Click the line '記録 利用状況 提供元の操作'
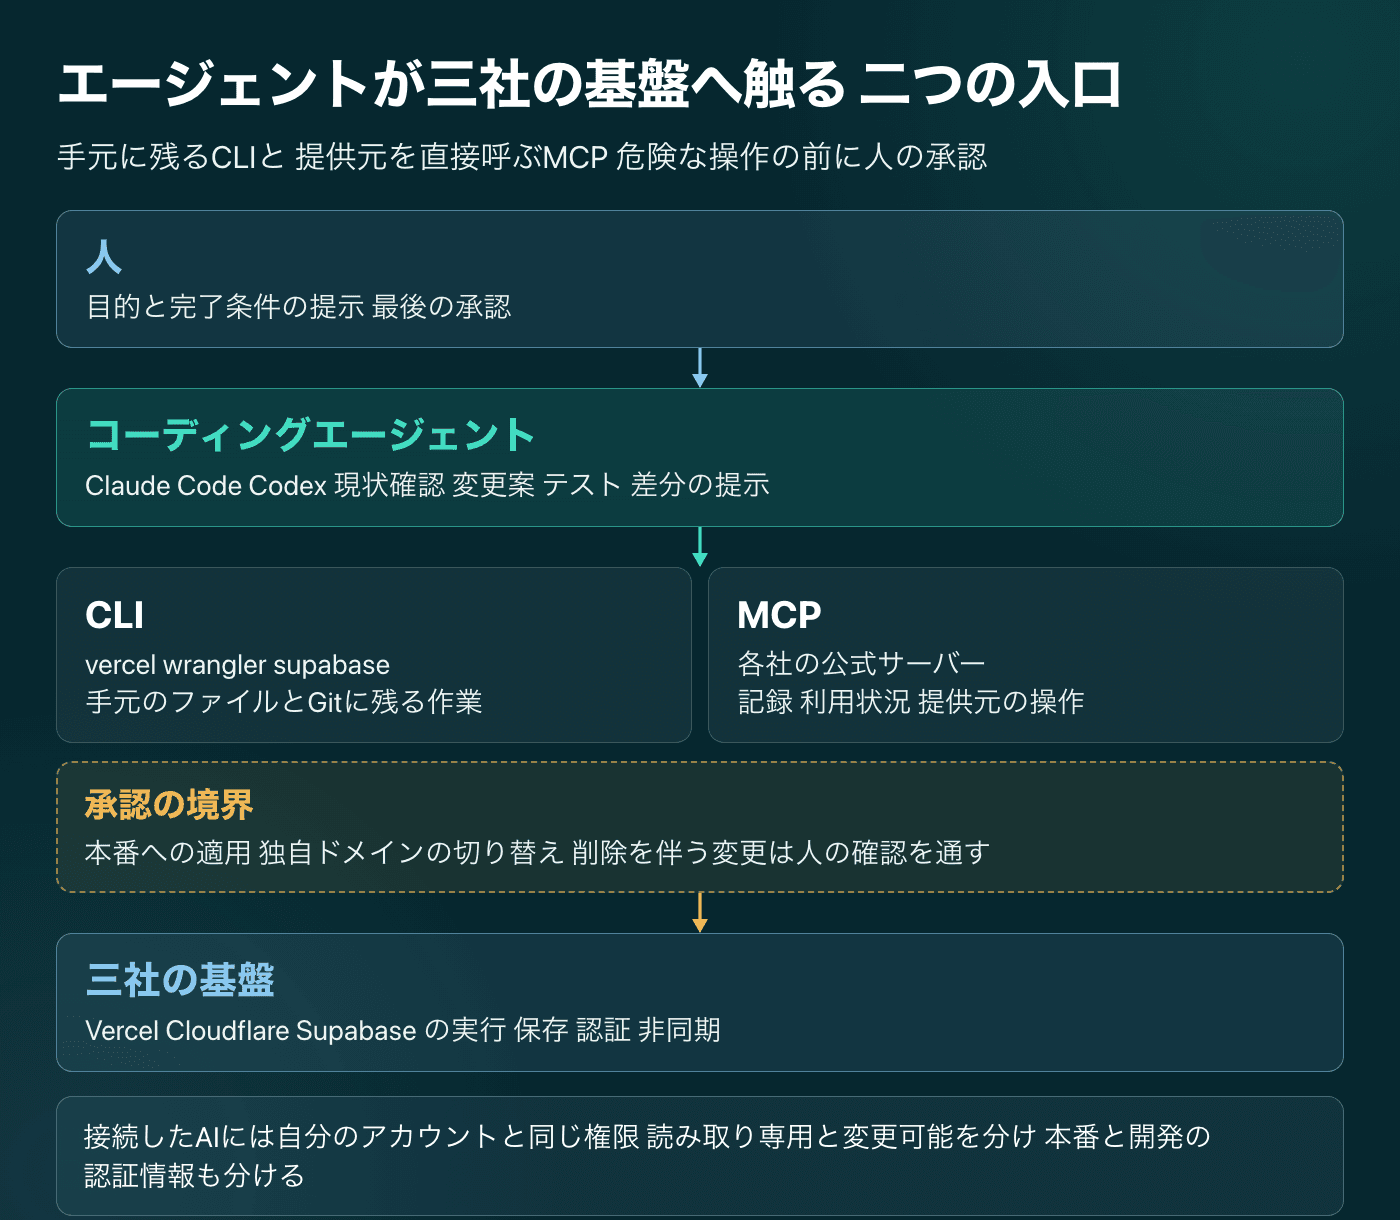 [911, 702]
